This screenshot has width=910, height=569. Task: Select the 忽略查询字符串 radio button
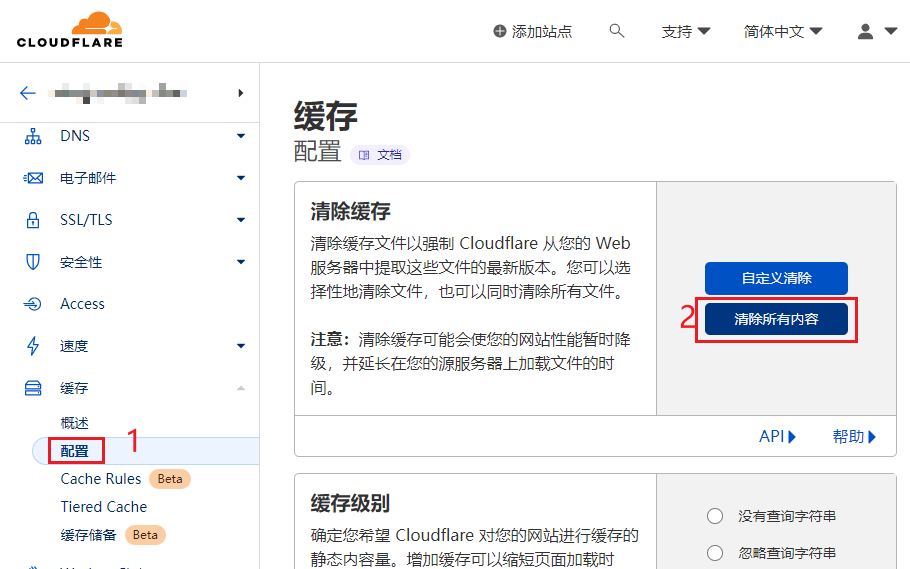(x=714, y=553)
